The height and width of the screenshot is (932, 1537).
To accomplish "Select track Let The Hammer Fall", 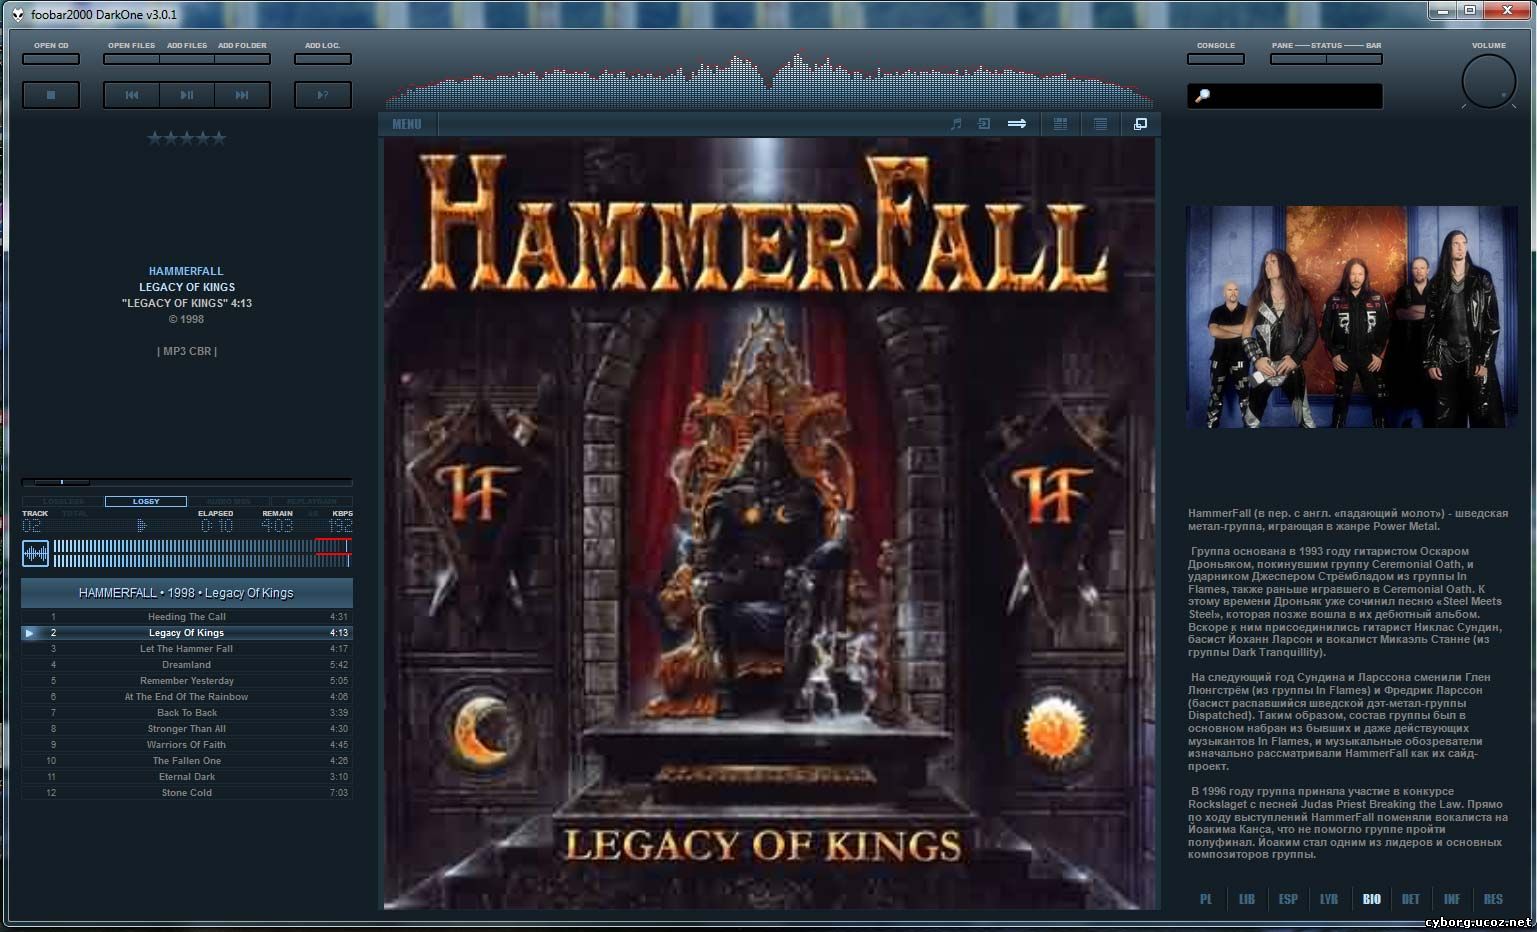I will click(187, 649).
